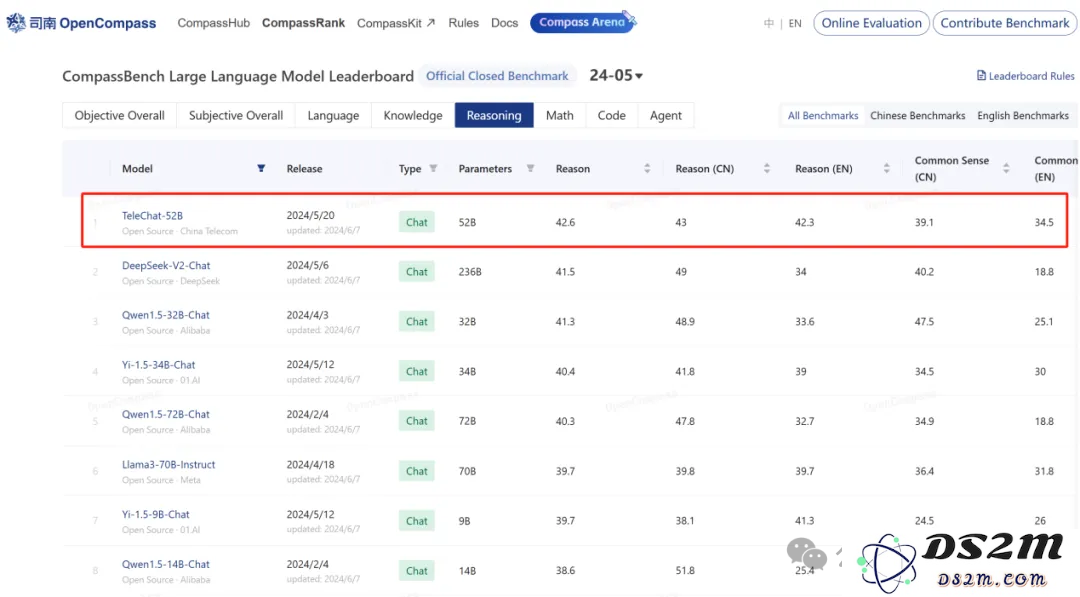Select the Code tab
The height and width of the screenshot is (597, 1080).
(612, 115)
